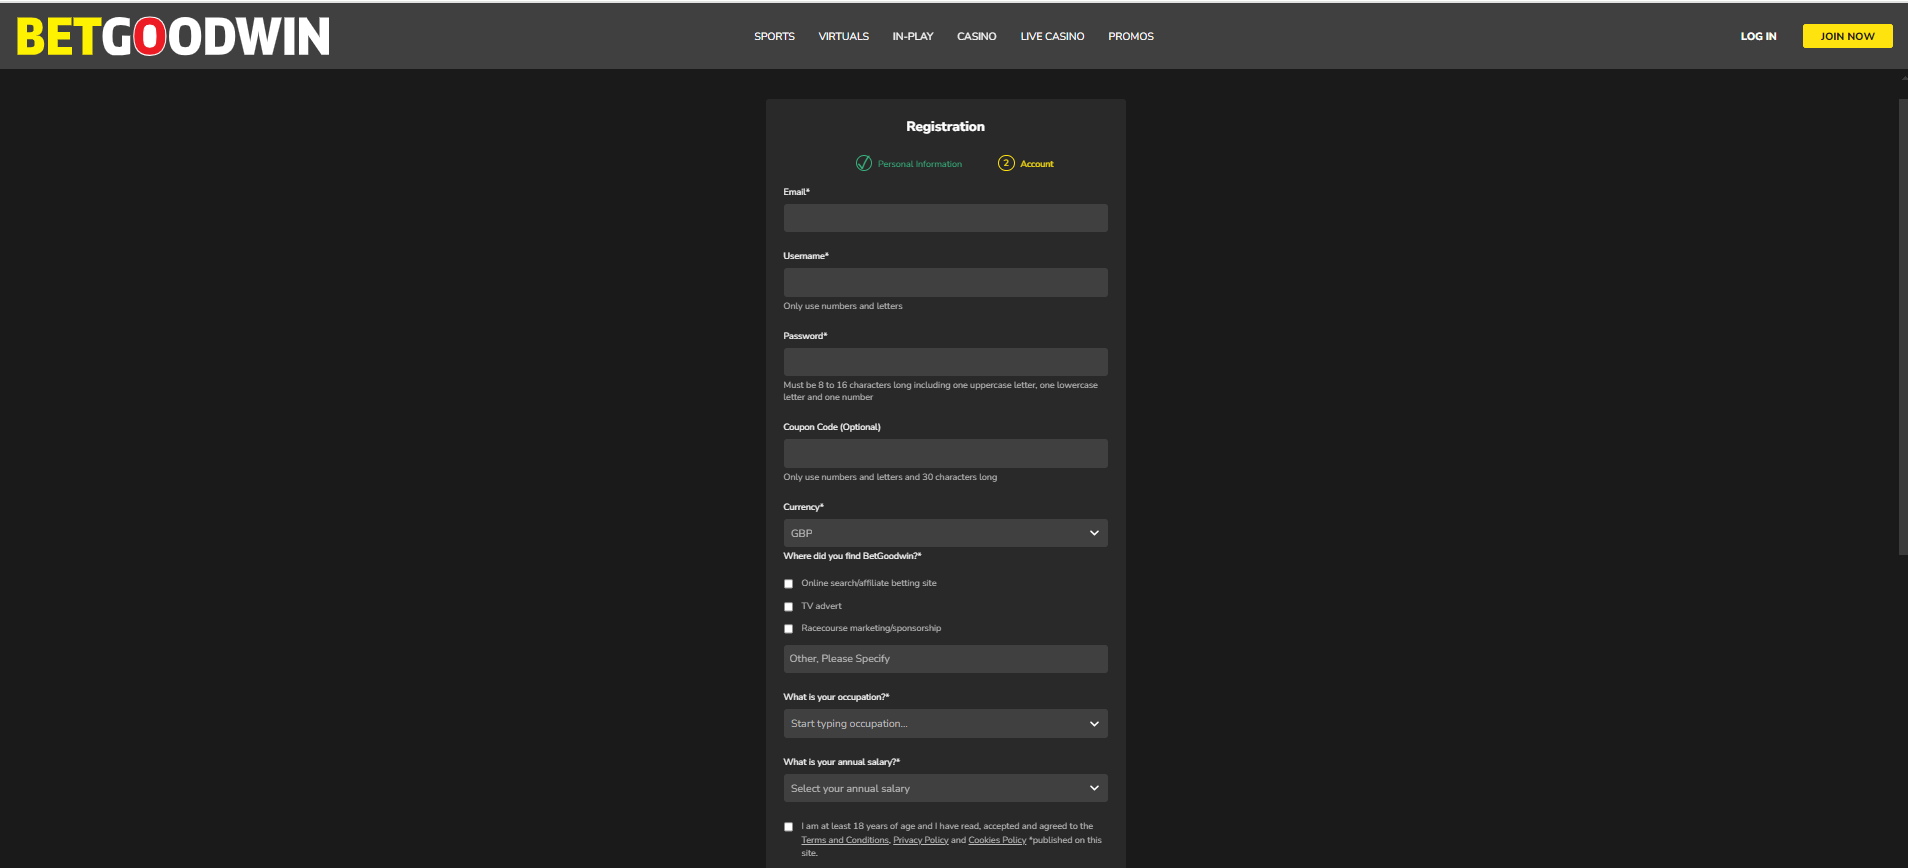Click the Log In link
The height and width of the screenshot is (868, 1908).
coord(1758,36)
